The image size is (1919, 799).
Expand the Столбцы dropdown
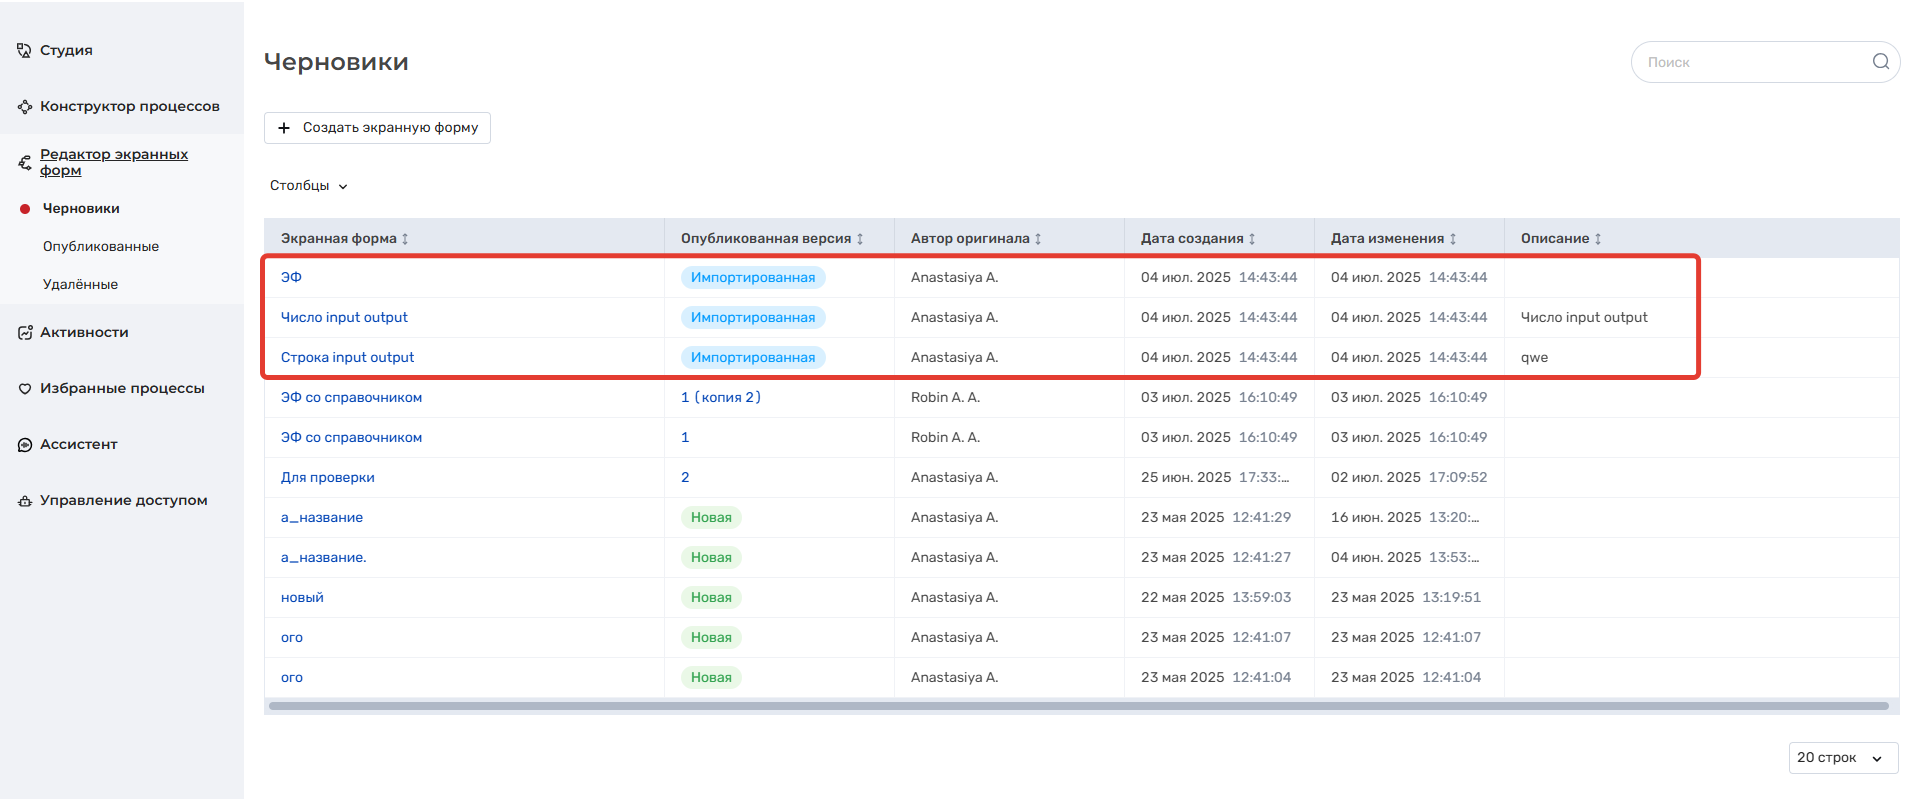[x=309, y=186]
